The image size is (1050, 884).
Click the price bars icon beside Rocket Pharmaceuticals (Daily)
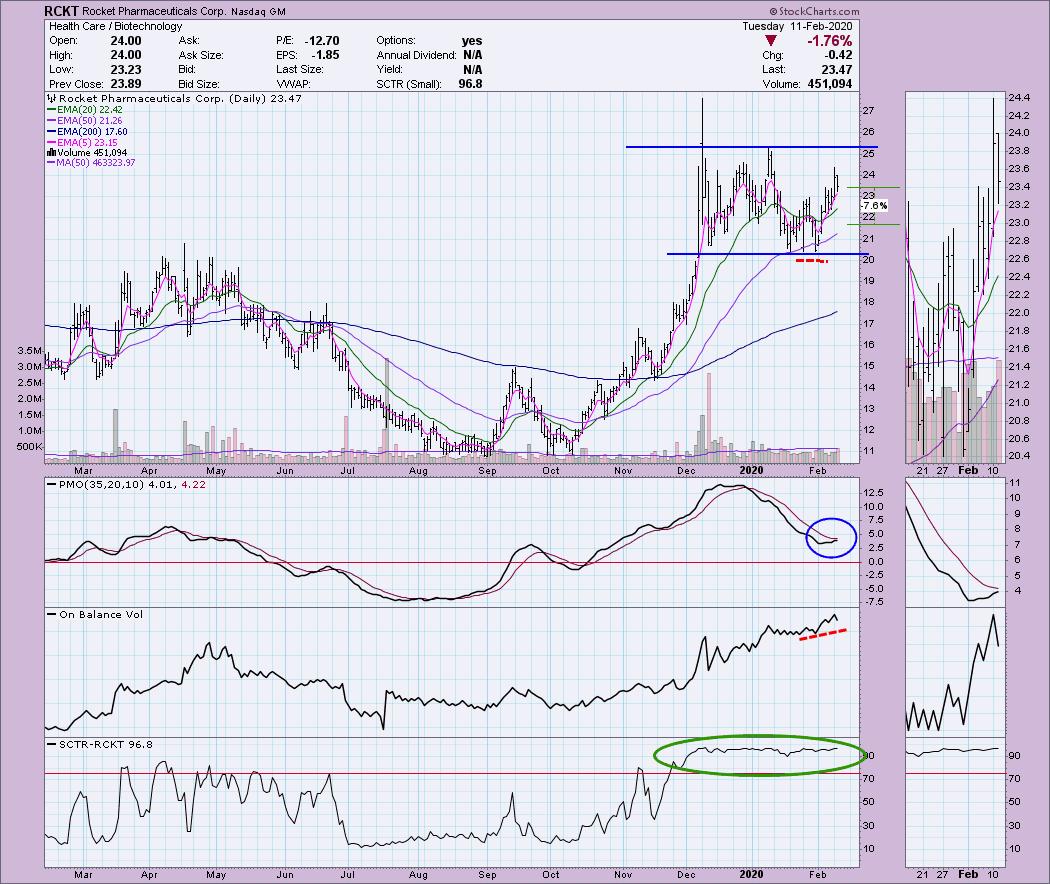click(x=52, y=98)
